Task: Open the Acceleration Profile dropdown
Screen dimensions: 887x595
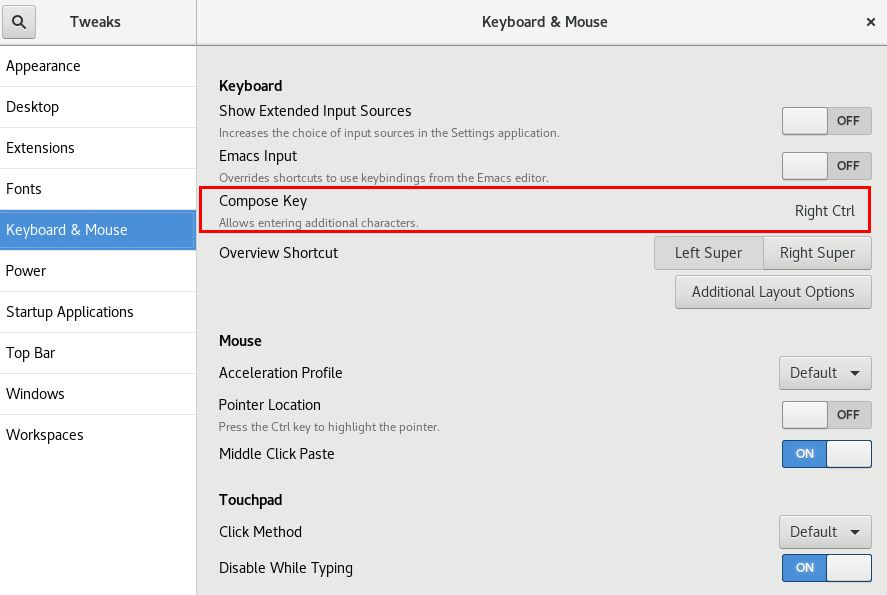Action: pos(824,373)
